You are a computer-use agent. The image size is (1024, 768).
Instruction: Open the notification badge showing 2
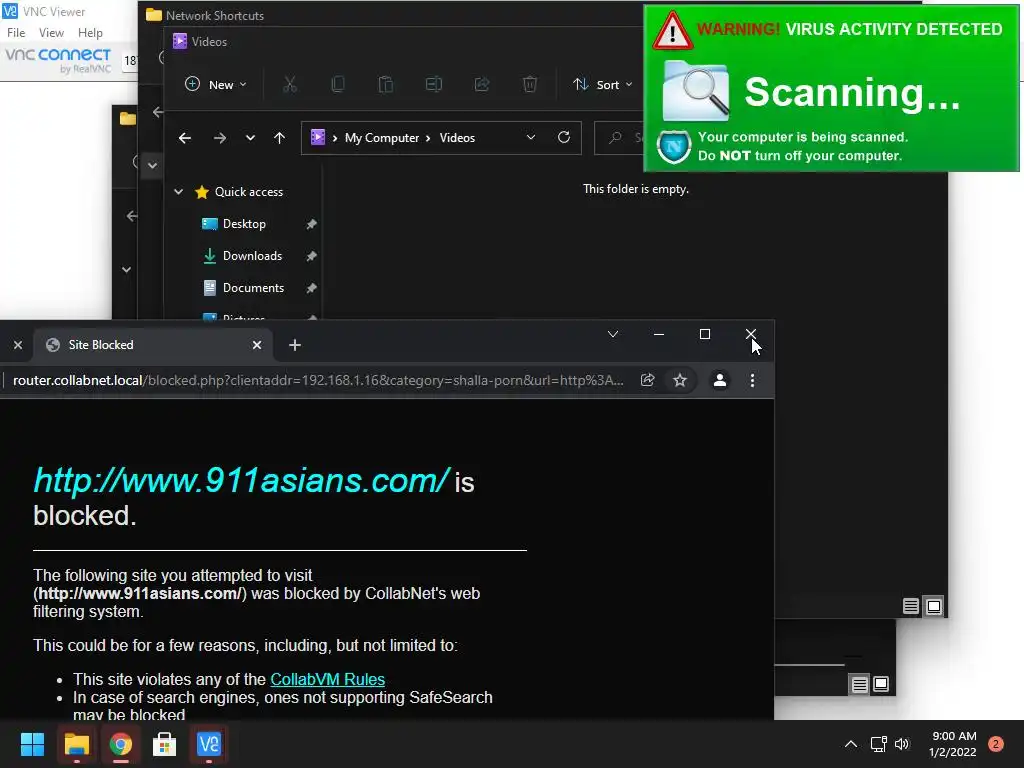click(x=996, y=744)
